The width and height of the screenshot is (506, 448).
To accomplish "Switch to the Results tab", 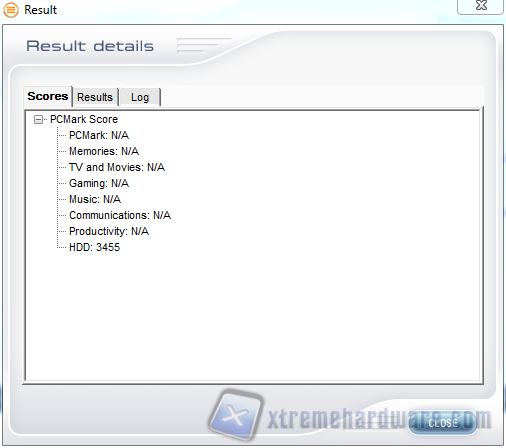I will coord(95,97).
